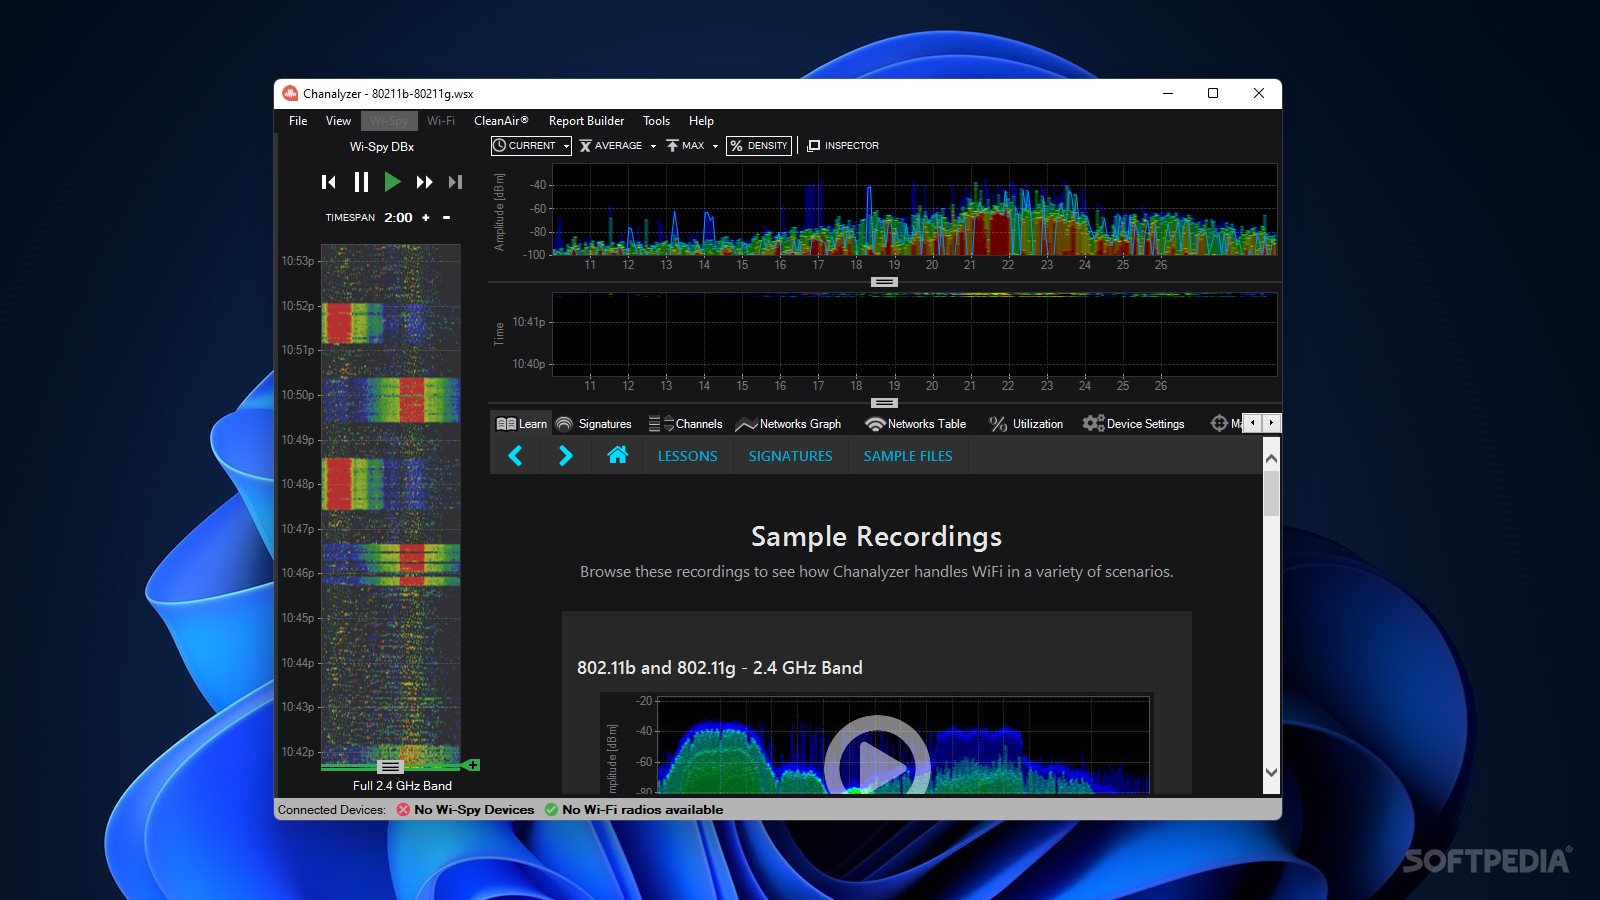Click the Full 2.4 GHz Band label
The image size is (1600, 900).
(x=402, y=786)
